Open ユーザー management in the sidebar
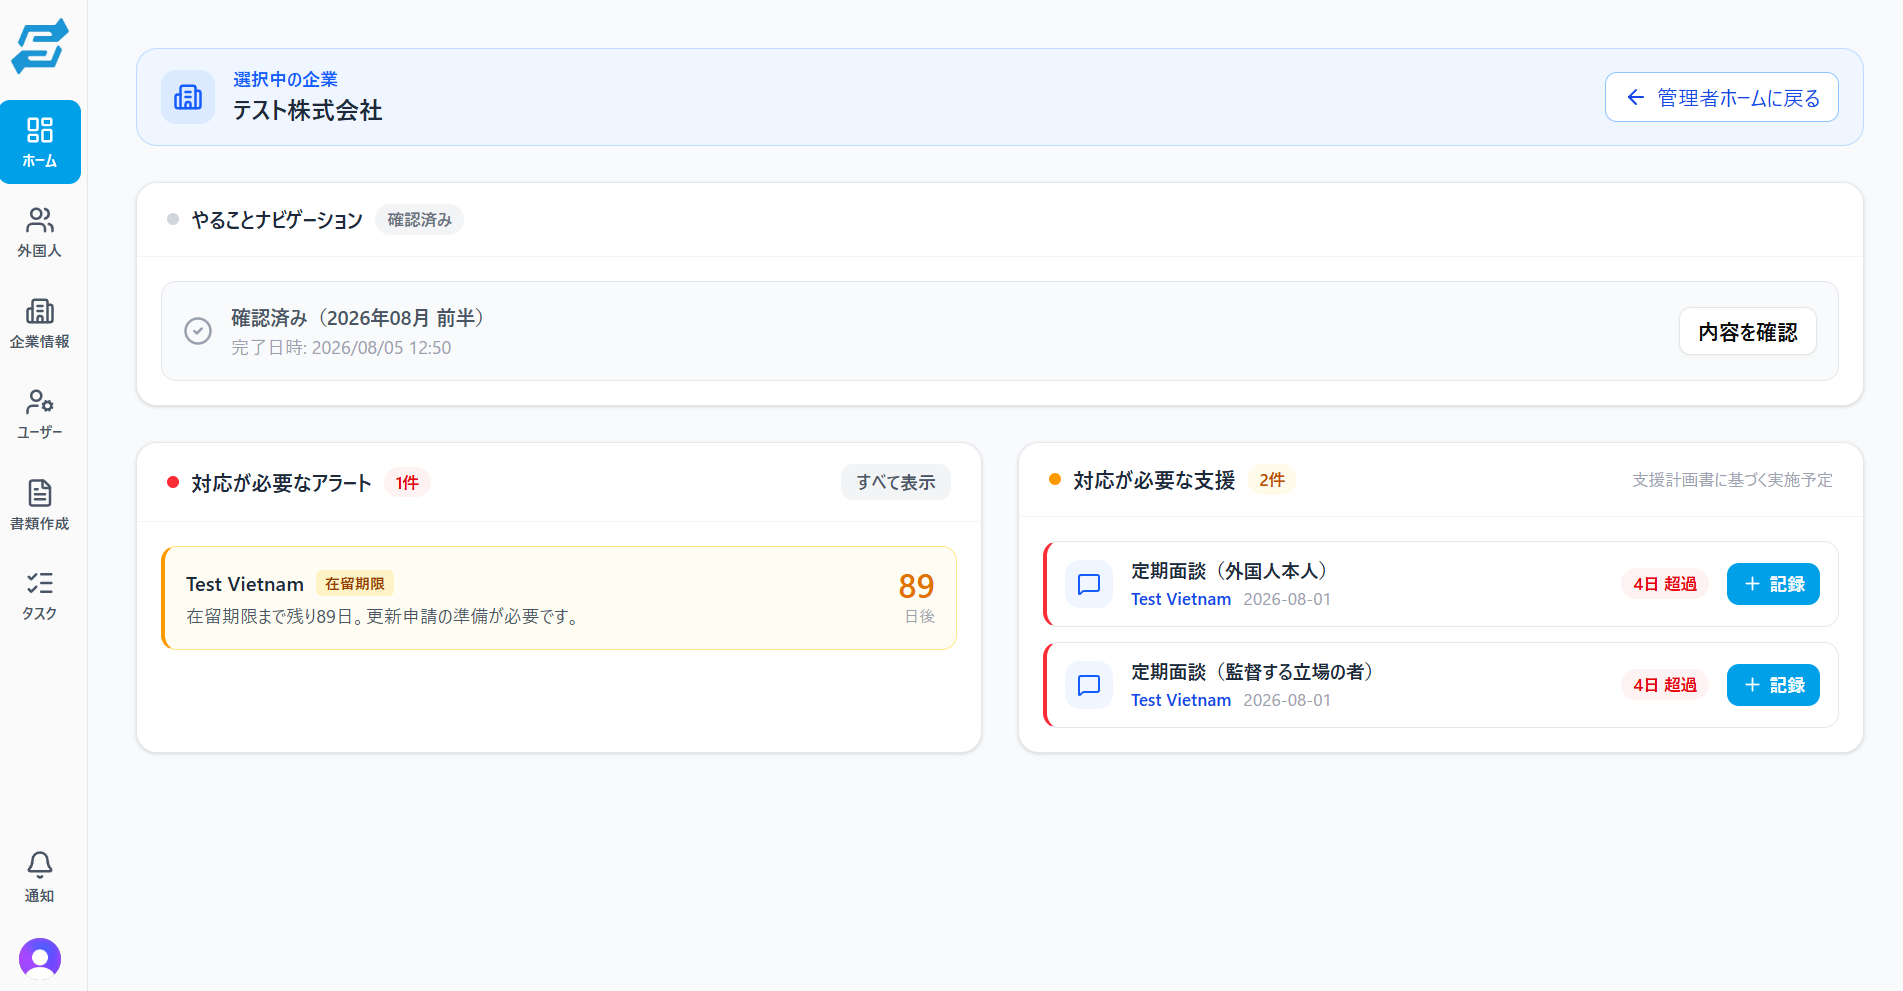The image size is (1903, 991). (40, 414)
